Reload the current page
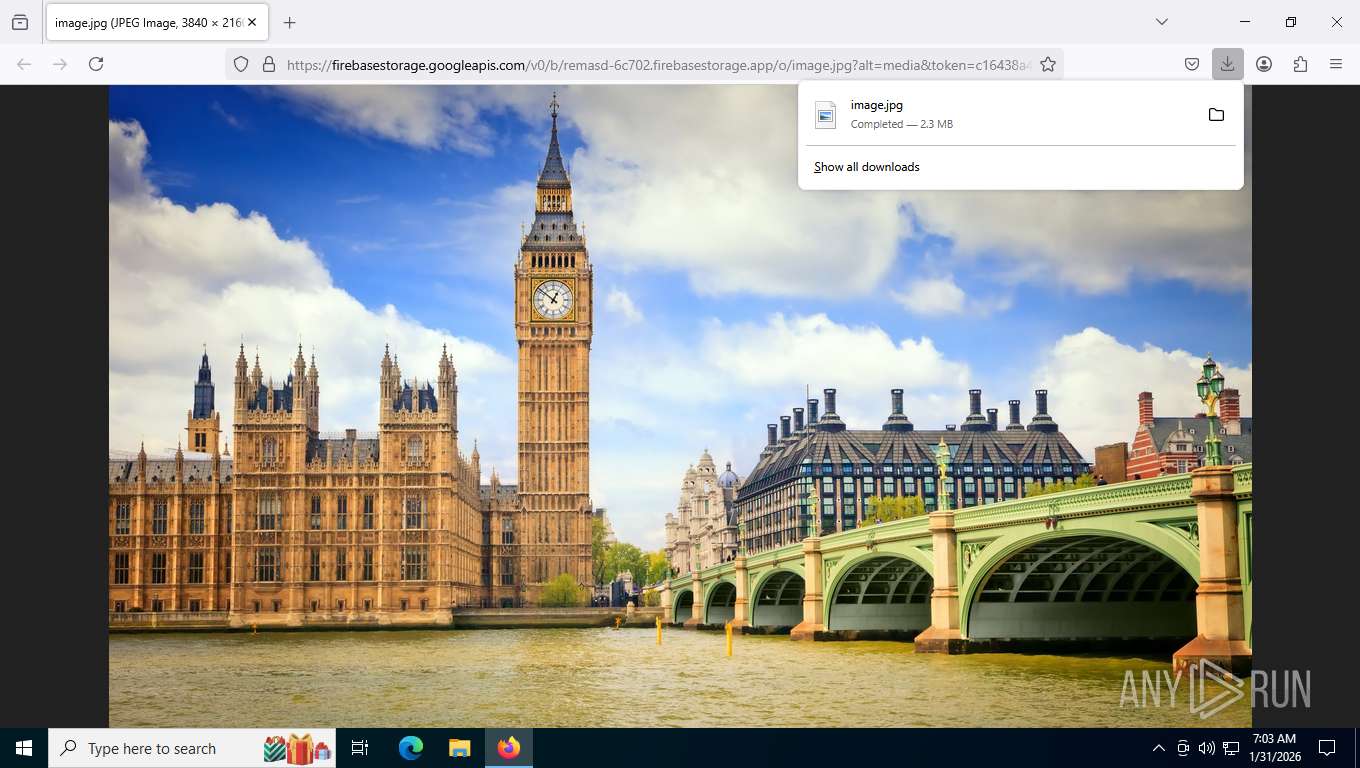The image size is (1360, 768). [96, 64]
